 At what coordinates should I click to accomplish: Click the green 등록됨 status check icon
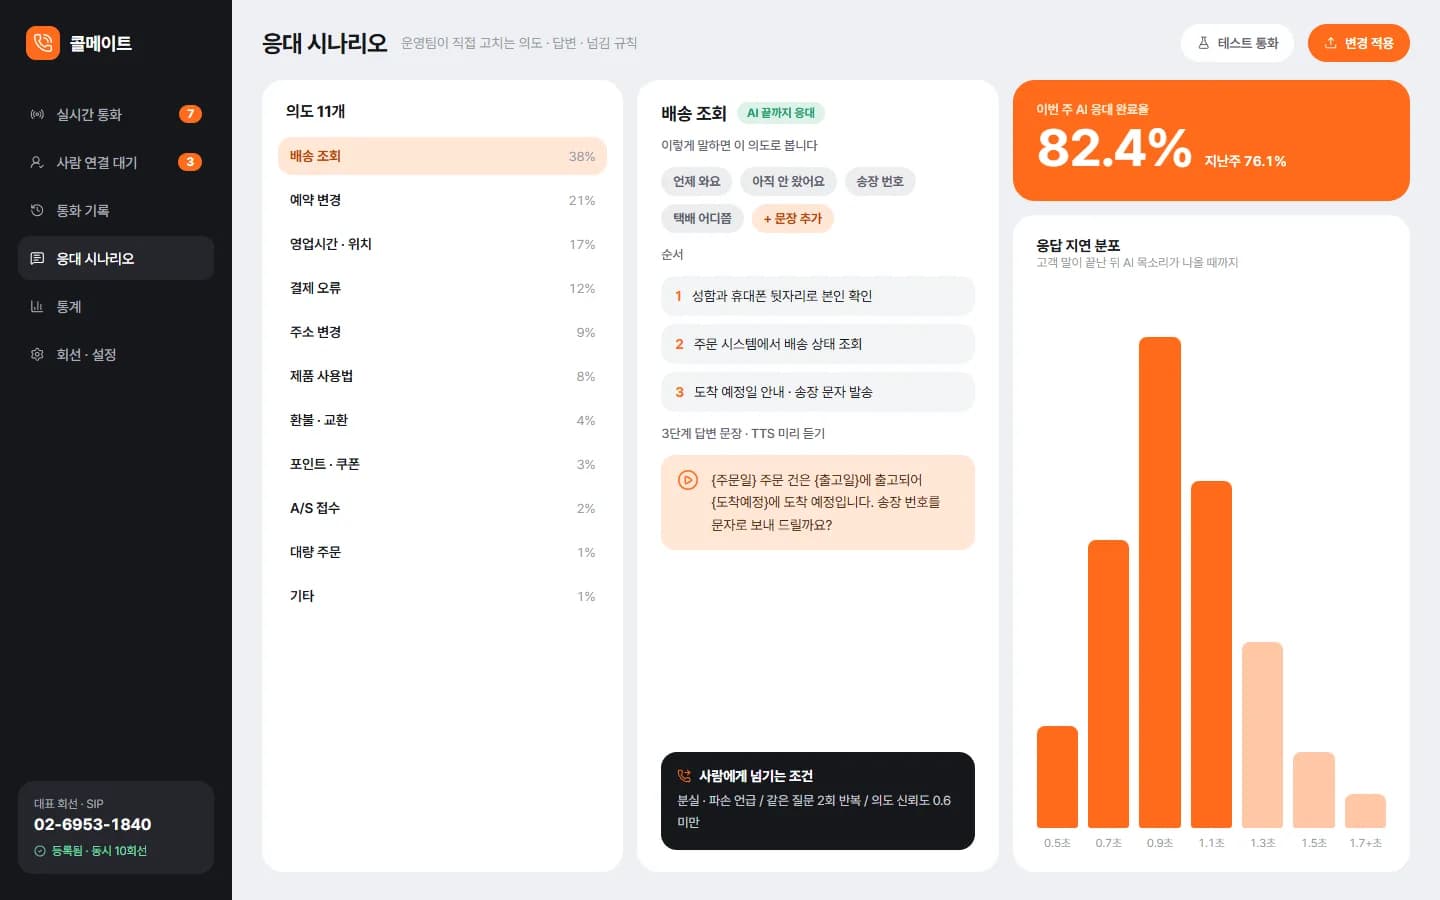(x=40, y=851)
